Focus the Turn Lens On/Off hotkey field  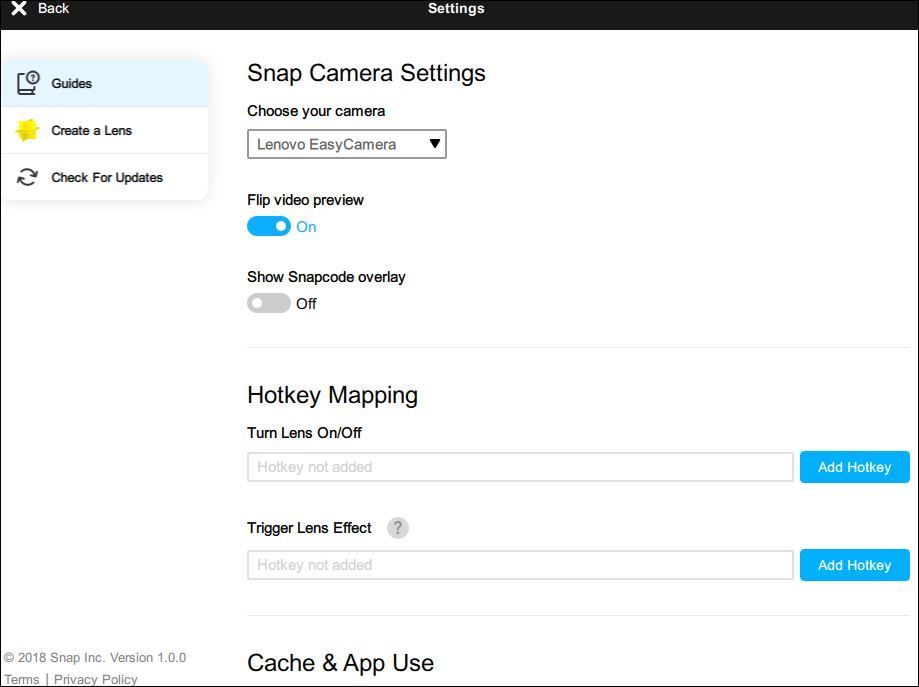(520, 467)
